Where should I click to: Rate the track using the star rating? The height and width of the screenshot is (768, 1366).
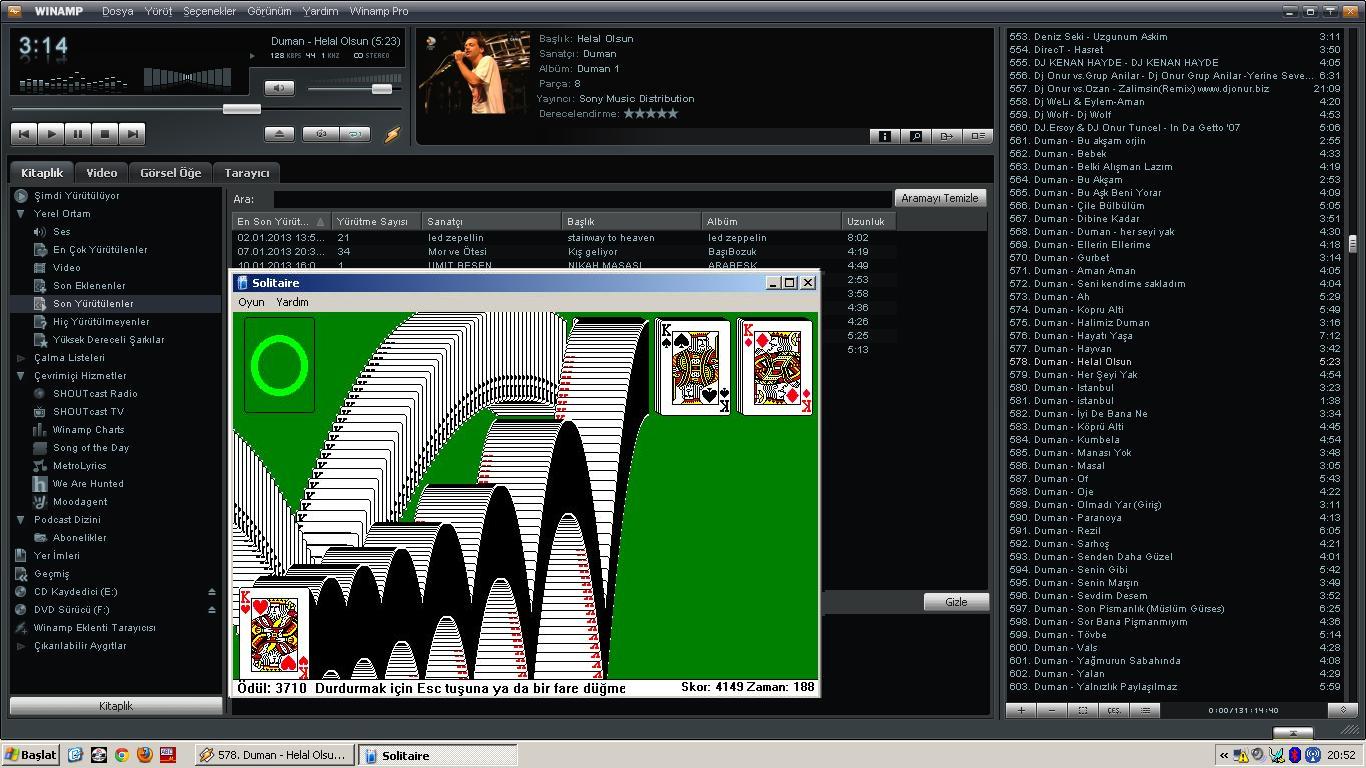651,113
